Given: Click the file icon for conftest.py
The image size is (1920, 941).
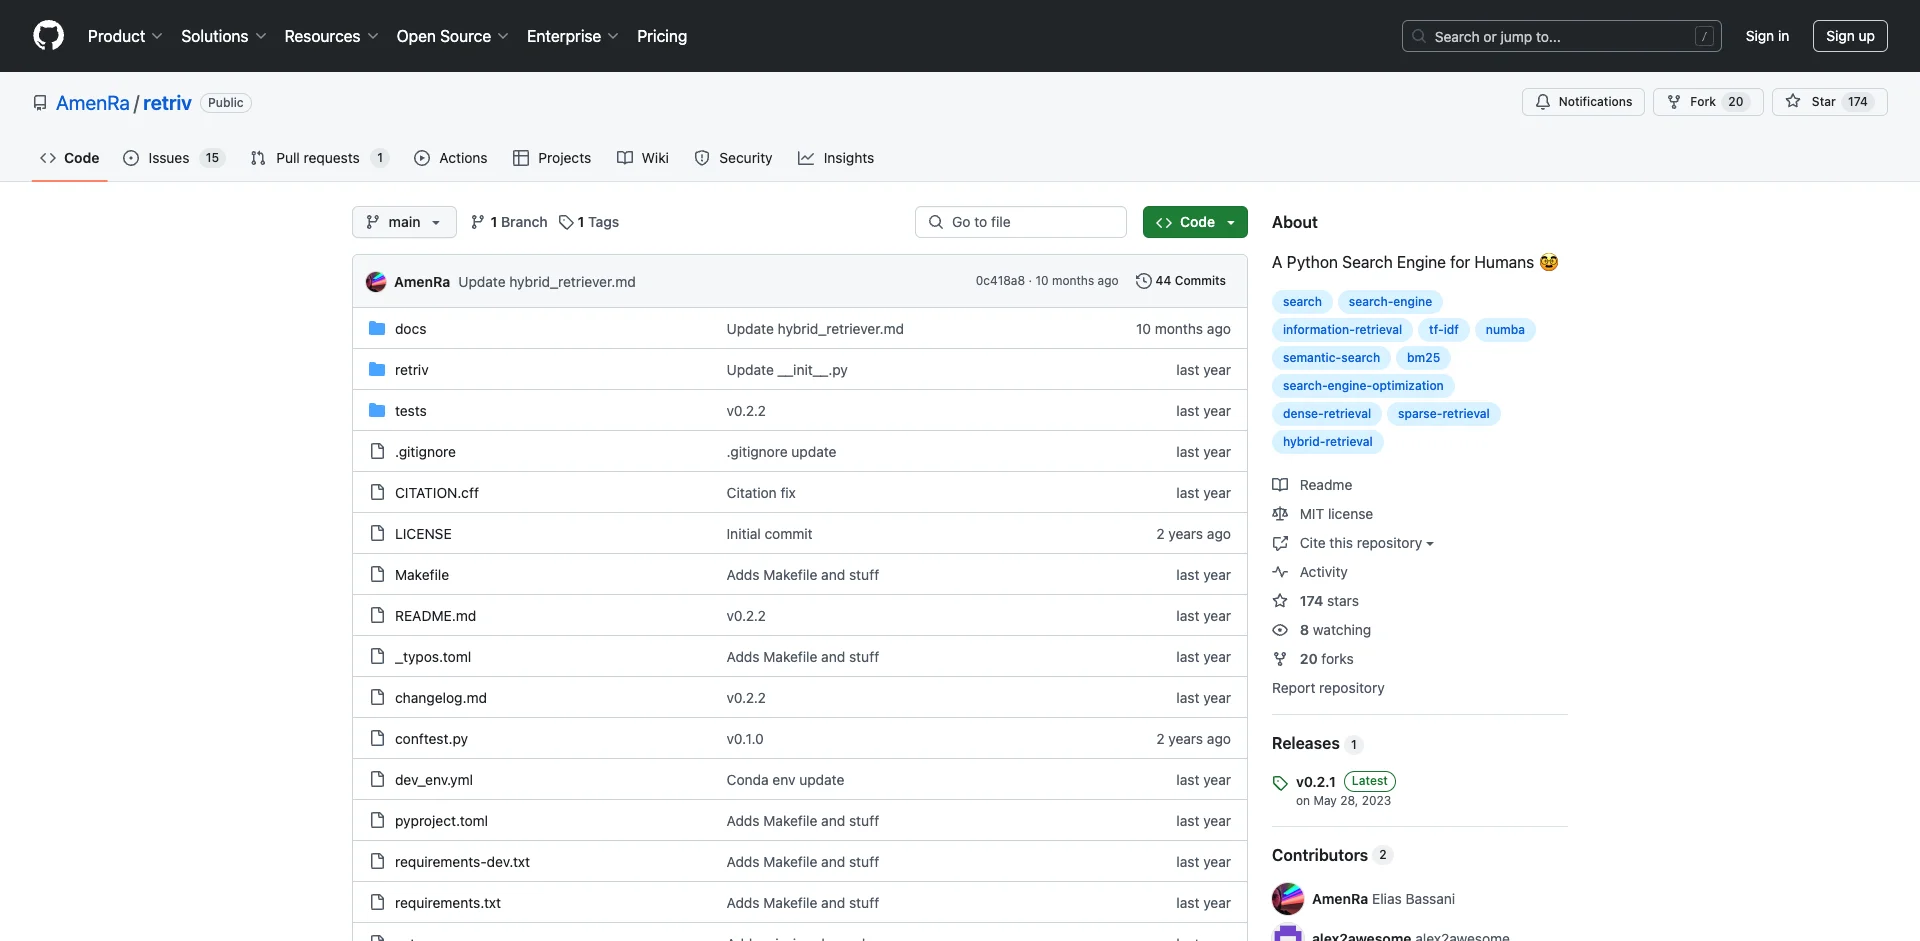Looking at the screenshot, I should 377,739.
